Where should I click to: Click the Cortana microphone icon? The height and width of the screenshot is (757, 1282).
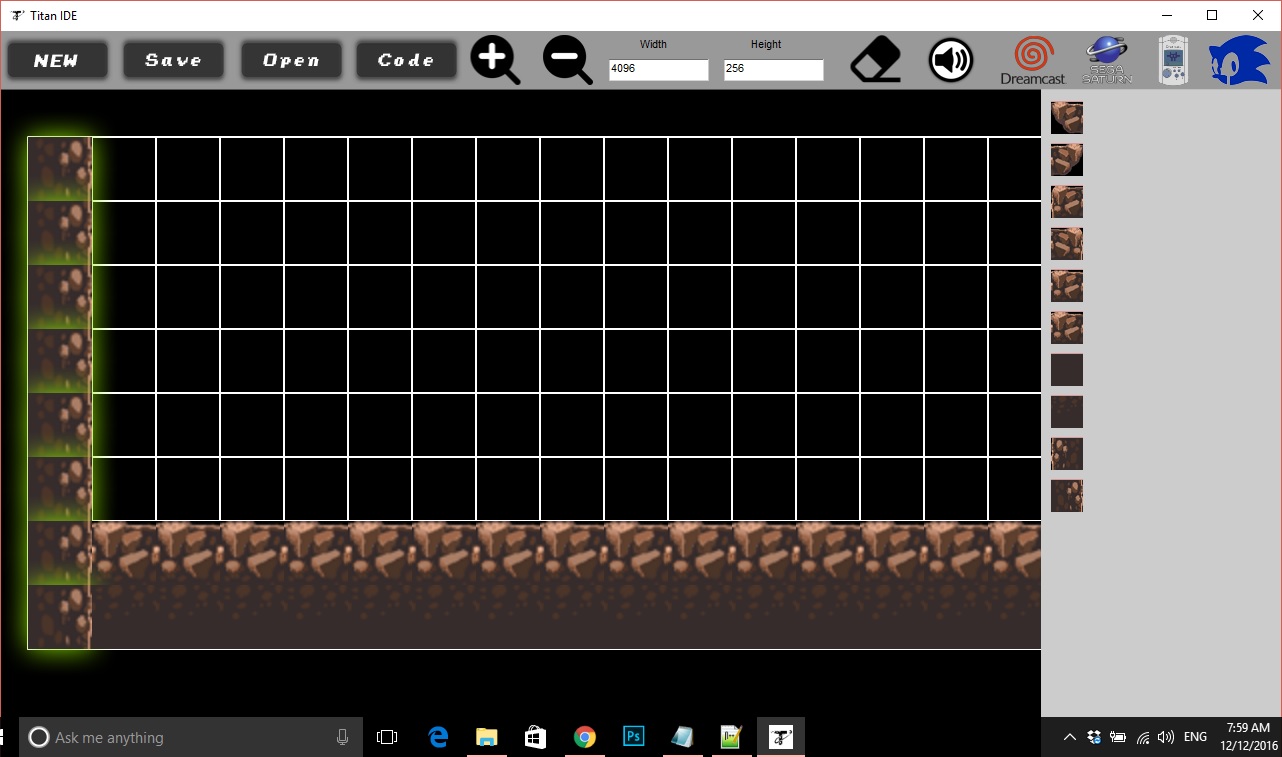point(342,737)
